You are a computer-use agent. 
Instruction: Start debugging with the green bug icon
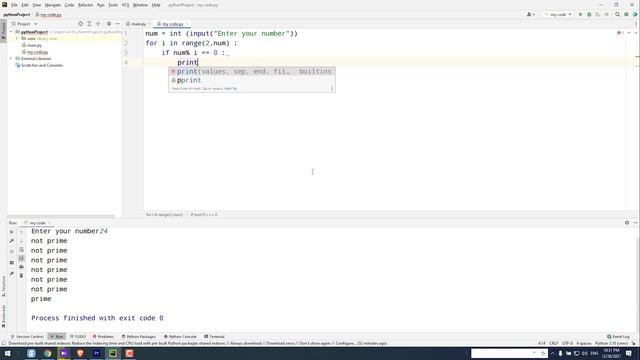click(x=589, y=14)
